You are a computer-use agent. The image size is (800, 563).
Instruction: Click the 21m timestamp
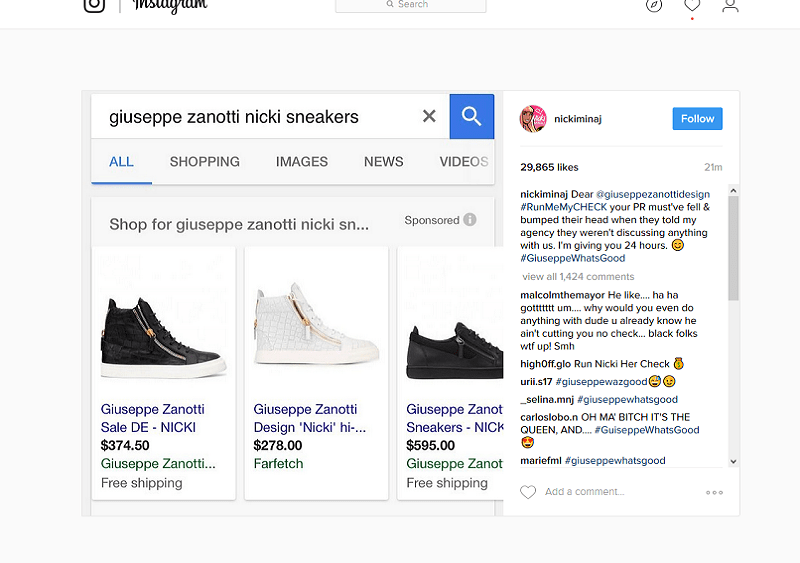(713, 167)
